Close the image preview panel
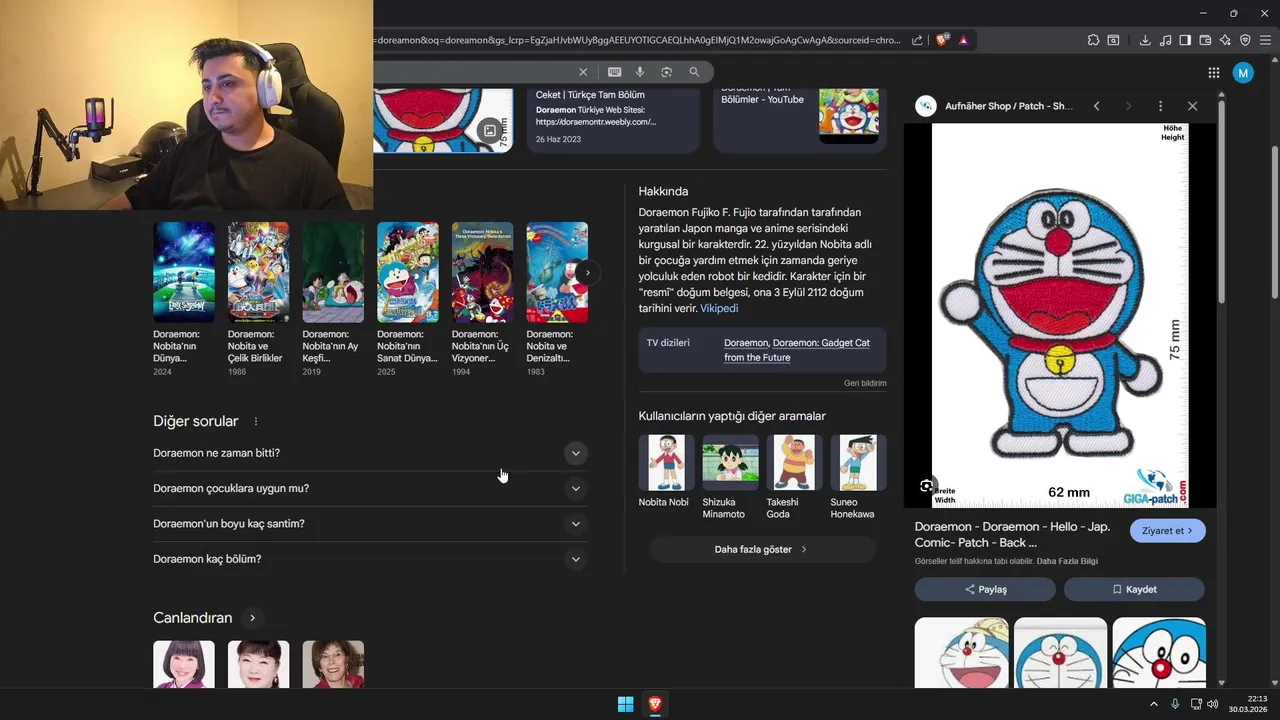This screenshot has width=1280, height=720. 1192,106
